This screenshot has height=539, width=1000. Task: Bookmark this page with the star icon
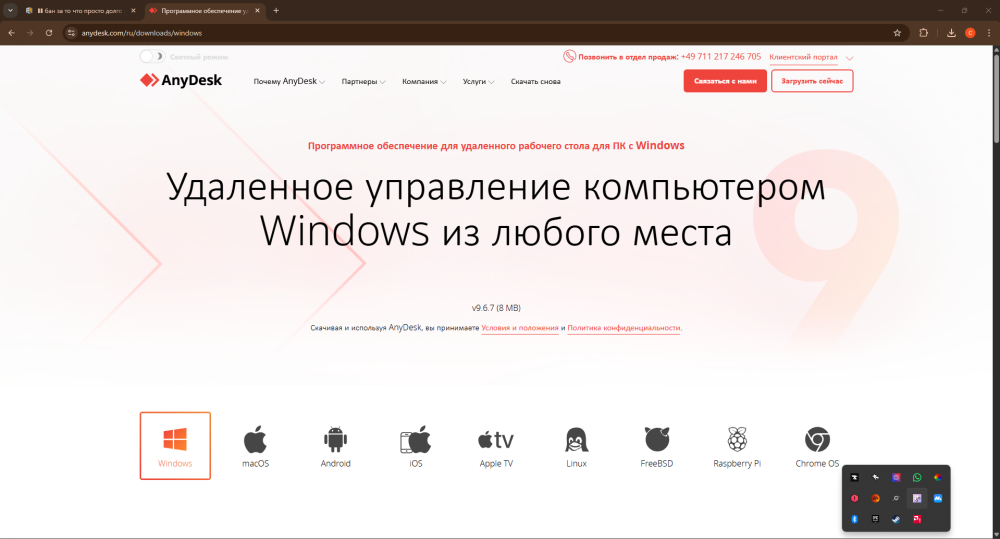[897, 33]
